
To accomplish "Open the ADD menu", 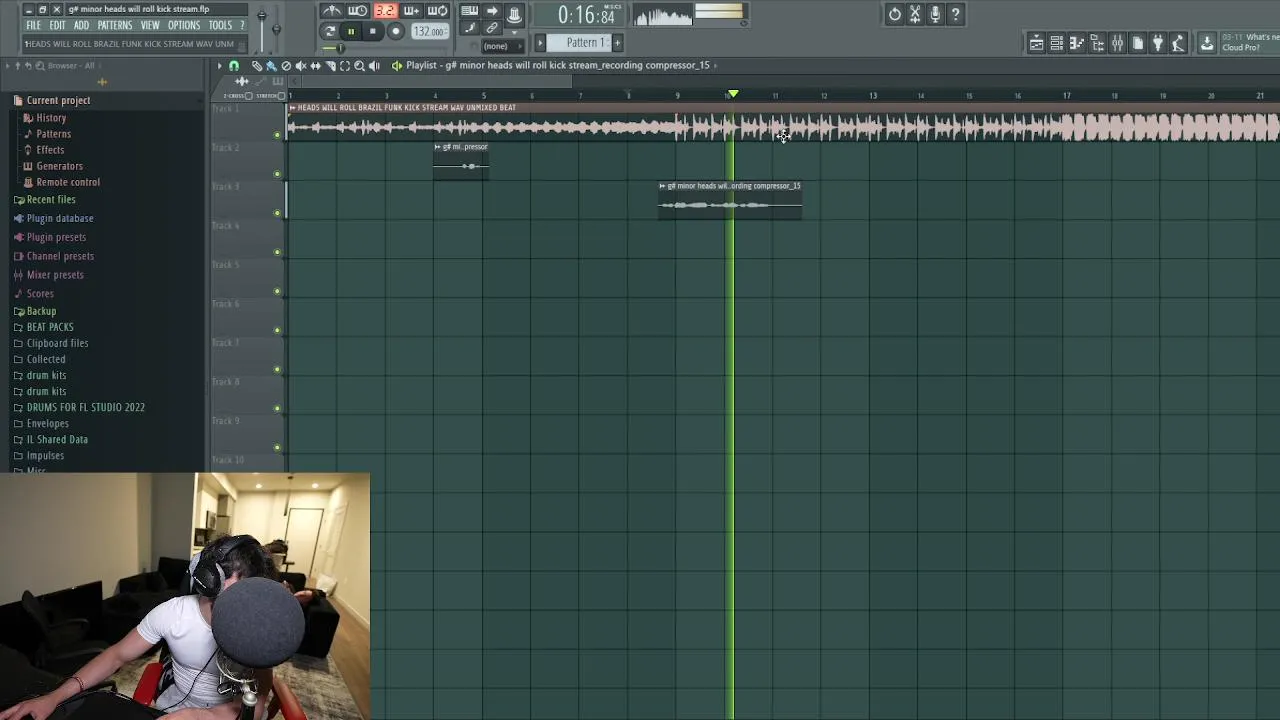I will [81, 25].
